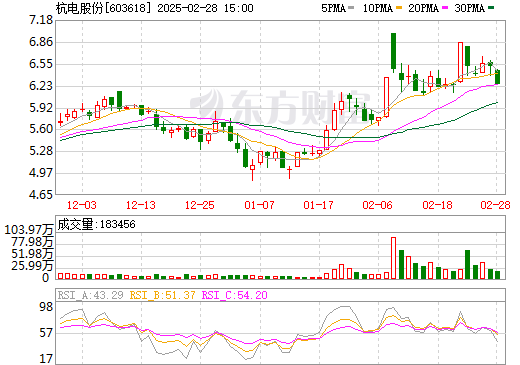Select the 12-03 date axis label
This screenshot has width=520, height=365.
coord(82,205)
